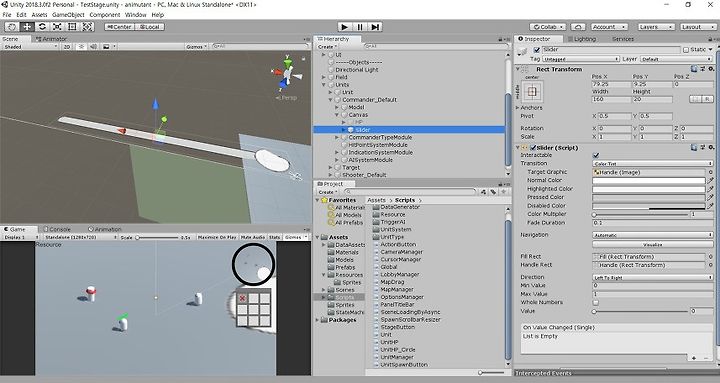Open the Layer dropdown (Default)
The width and height of the screenshot is (720, 383).
point(676,59)
